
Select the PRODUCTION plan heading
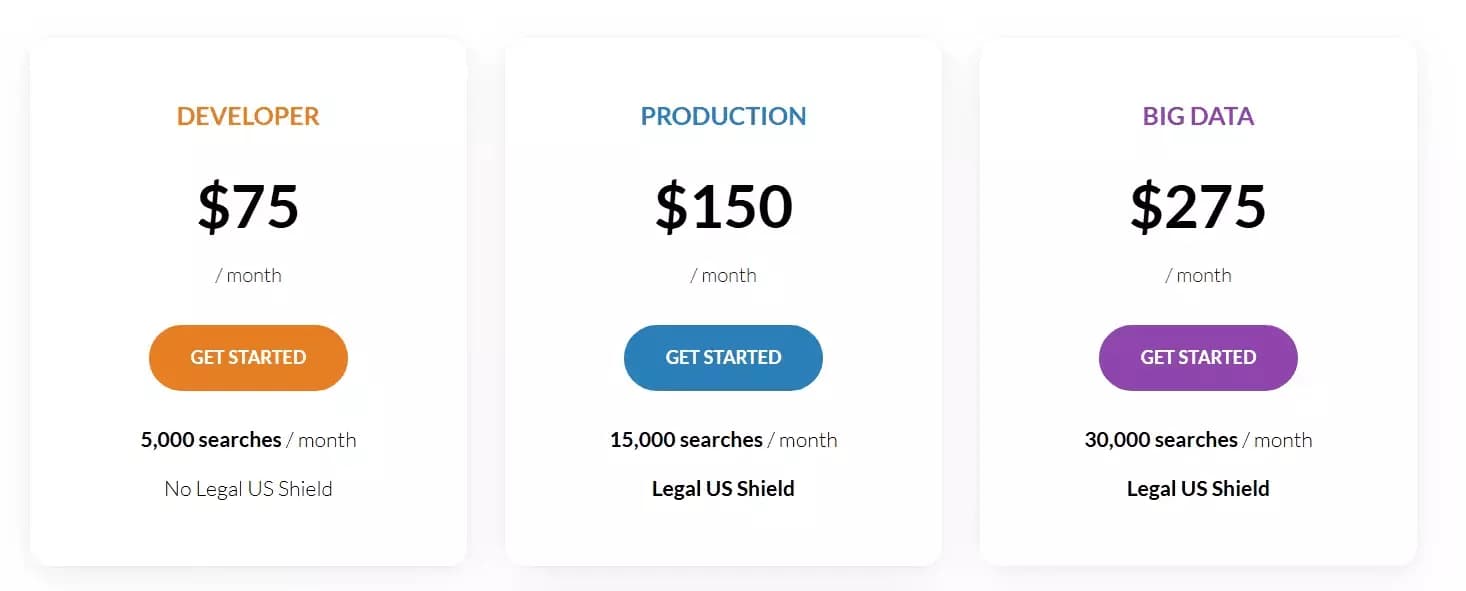[x=722, y=115]
